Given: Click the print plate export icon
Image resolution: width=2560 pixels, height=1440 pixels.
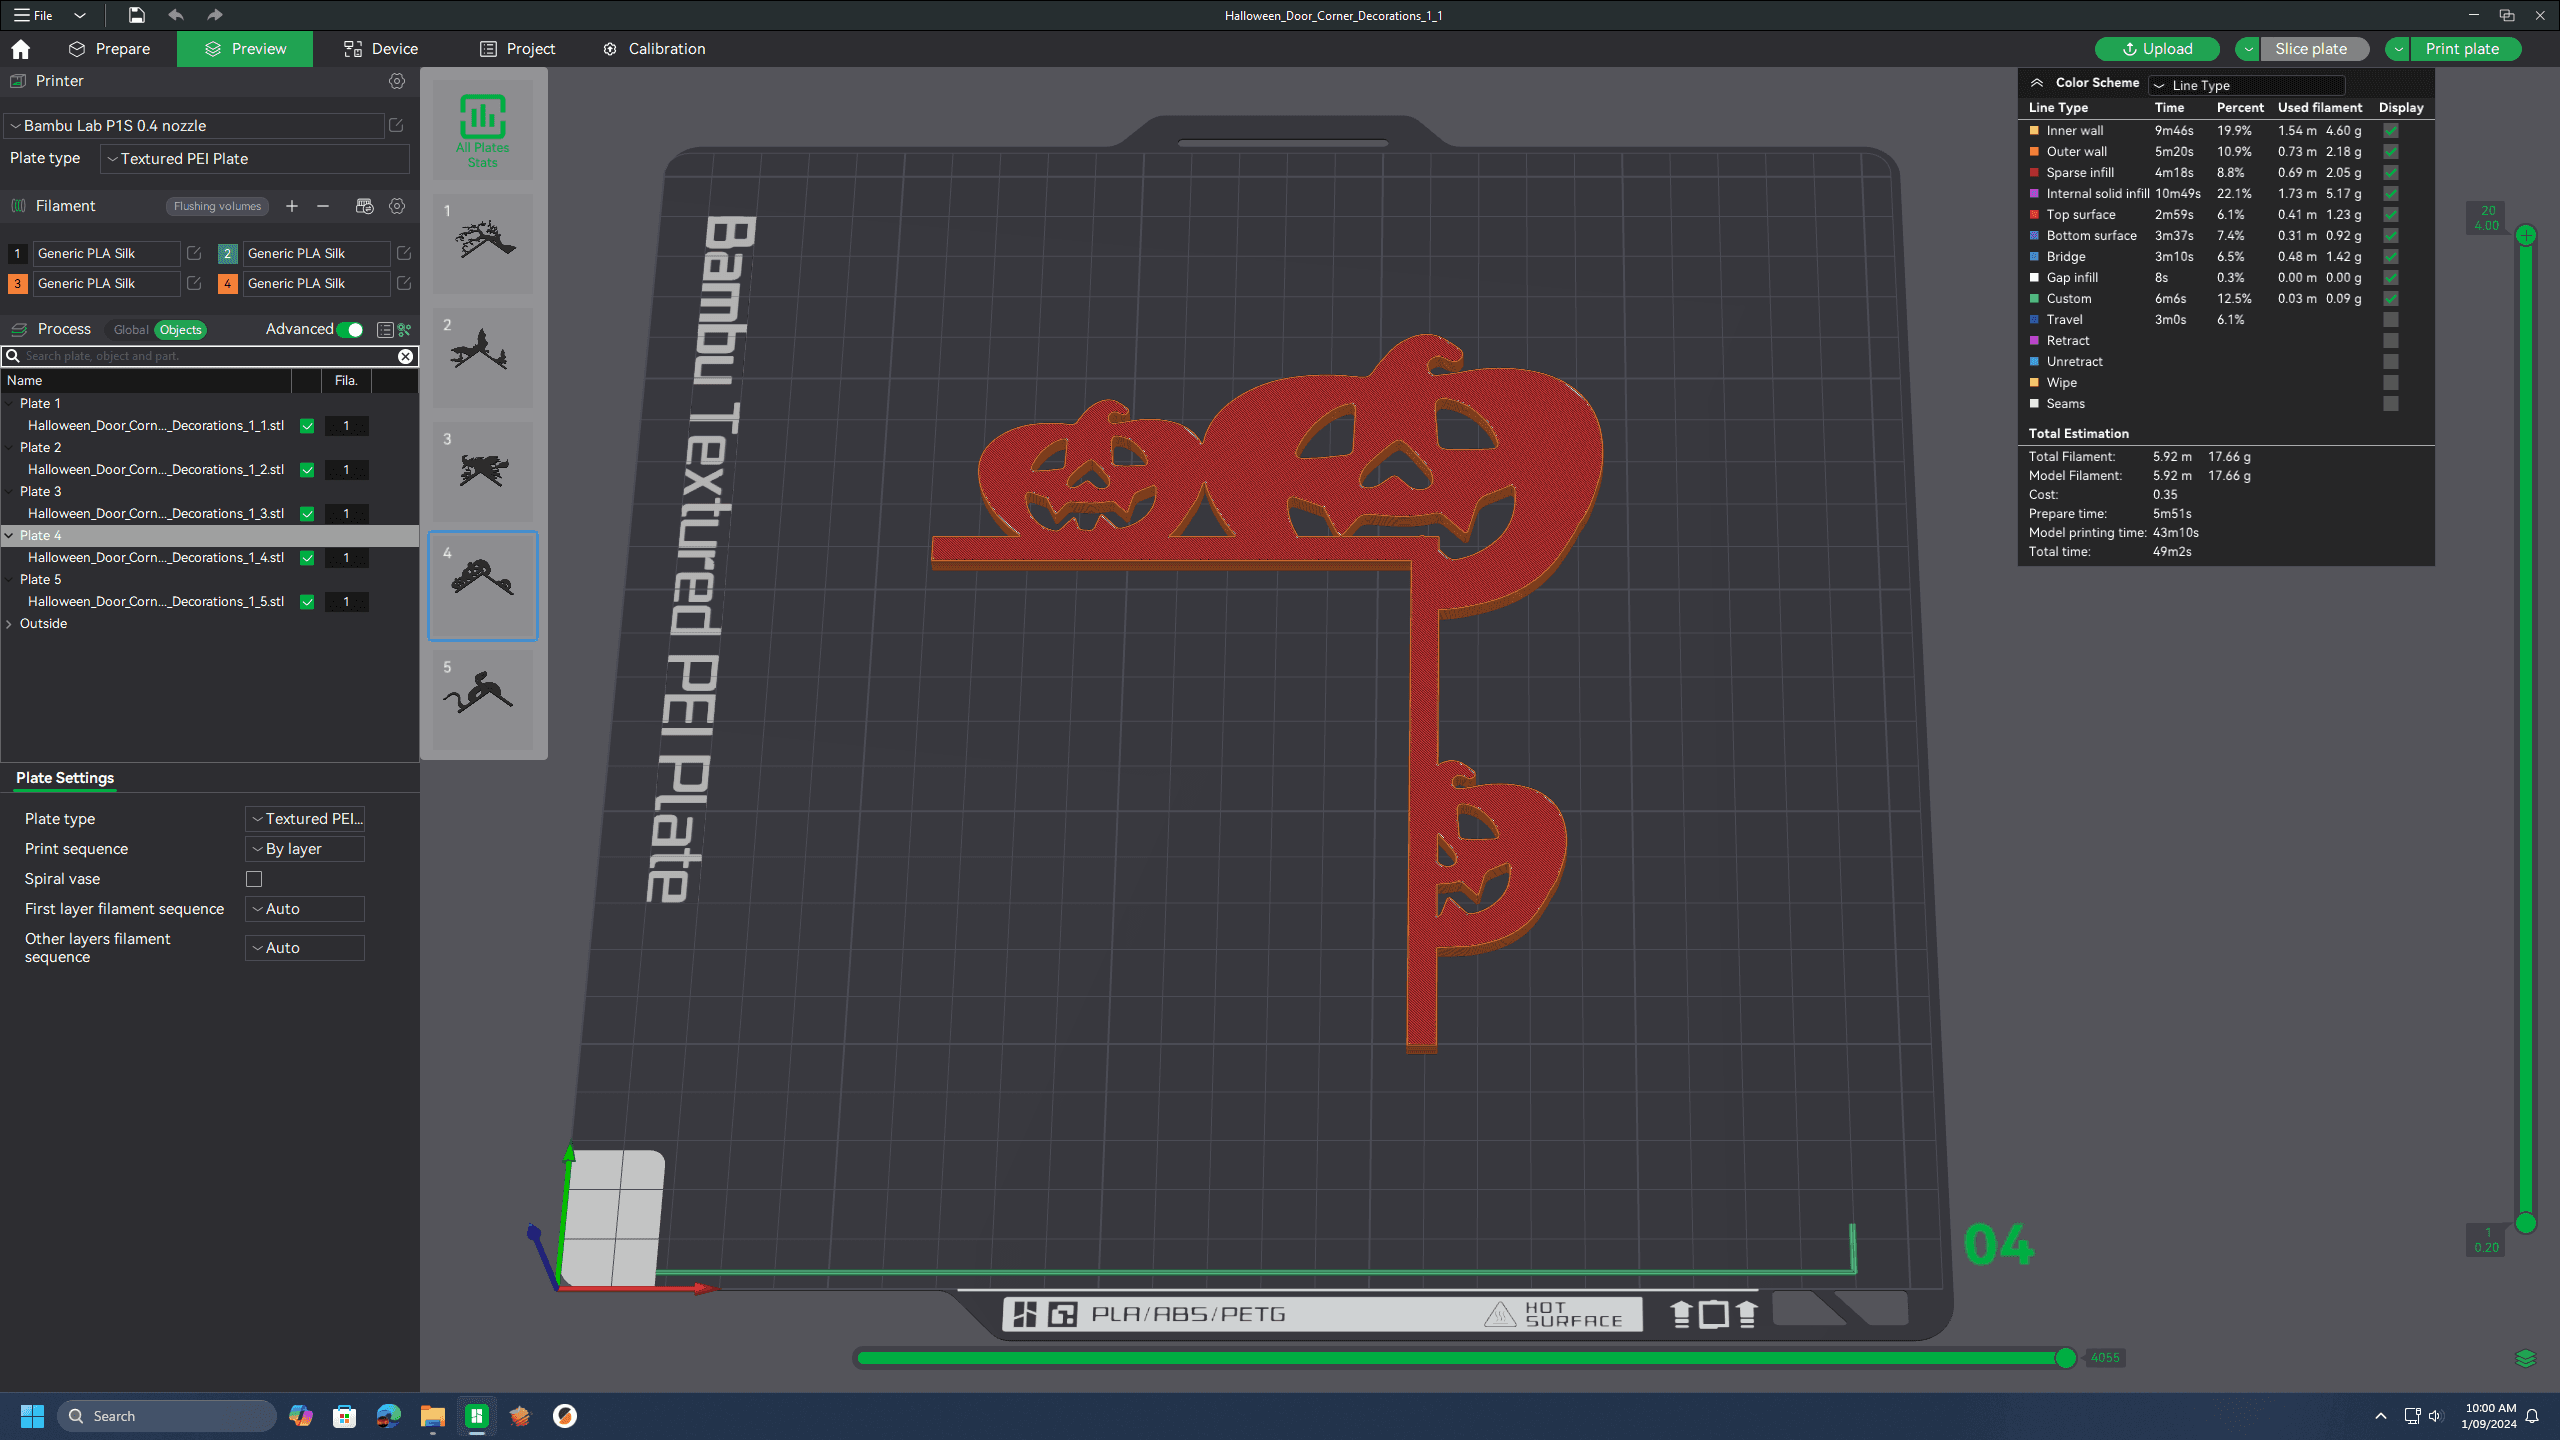Looking at the screenshot, I should point(2398,47).
